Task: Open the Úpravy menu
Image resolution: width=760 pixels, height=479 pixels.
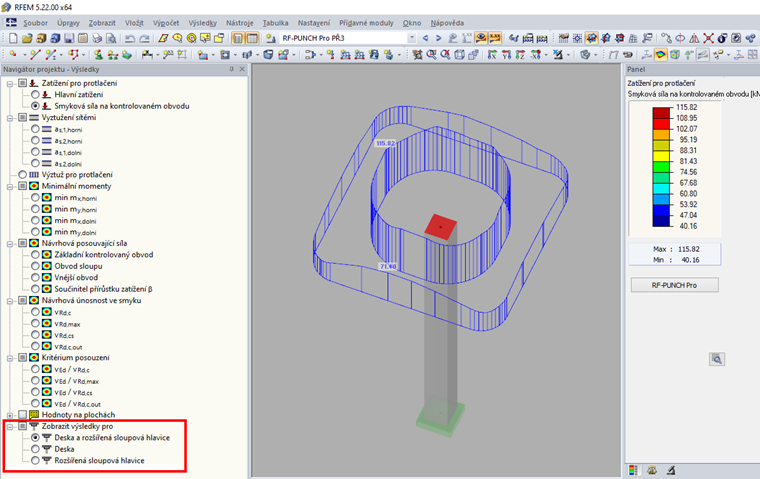Action: click(68, 23)
